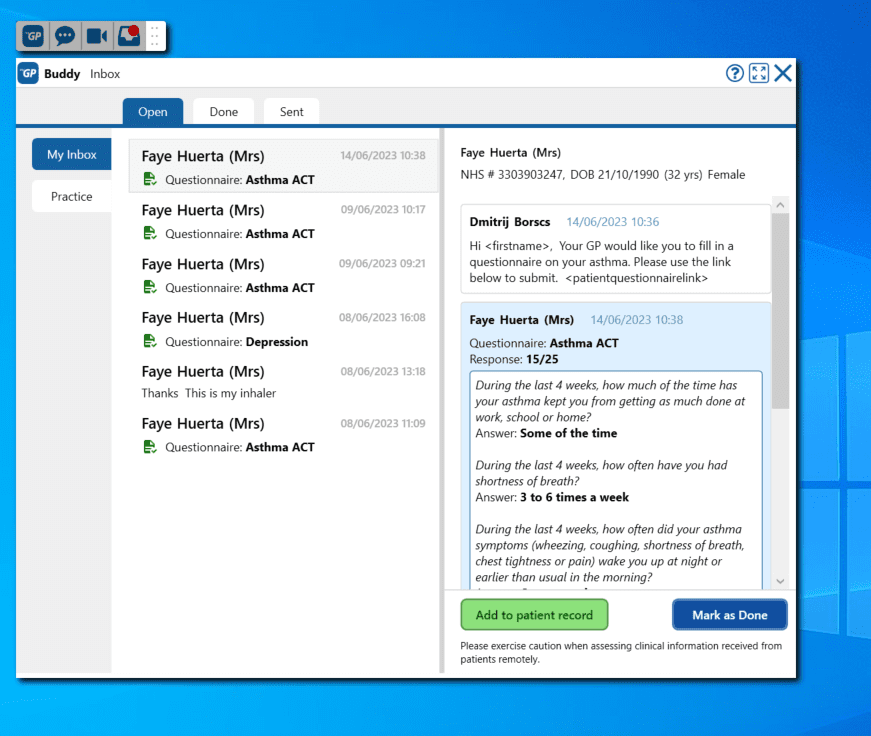This screenshot has height=736, width=871.
Task: Start a video consultation via the camera icon
Action: click(96, 35)
